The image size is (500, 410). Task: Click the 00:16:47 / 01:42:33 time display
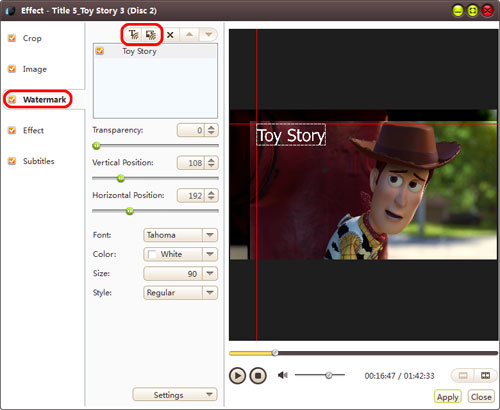tap(399, 376)
